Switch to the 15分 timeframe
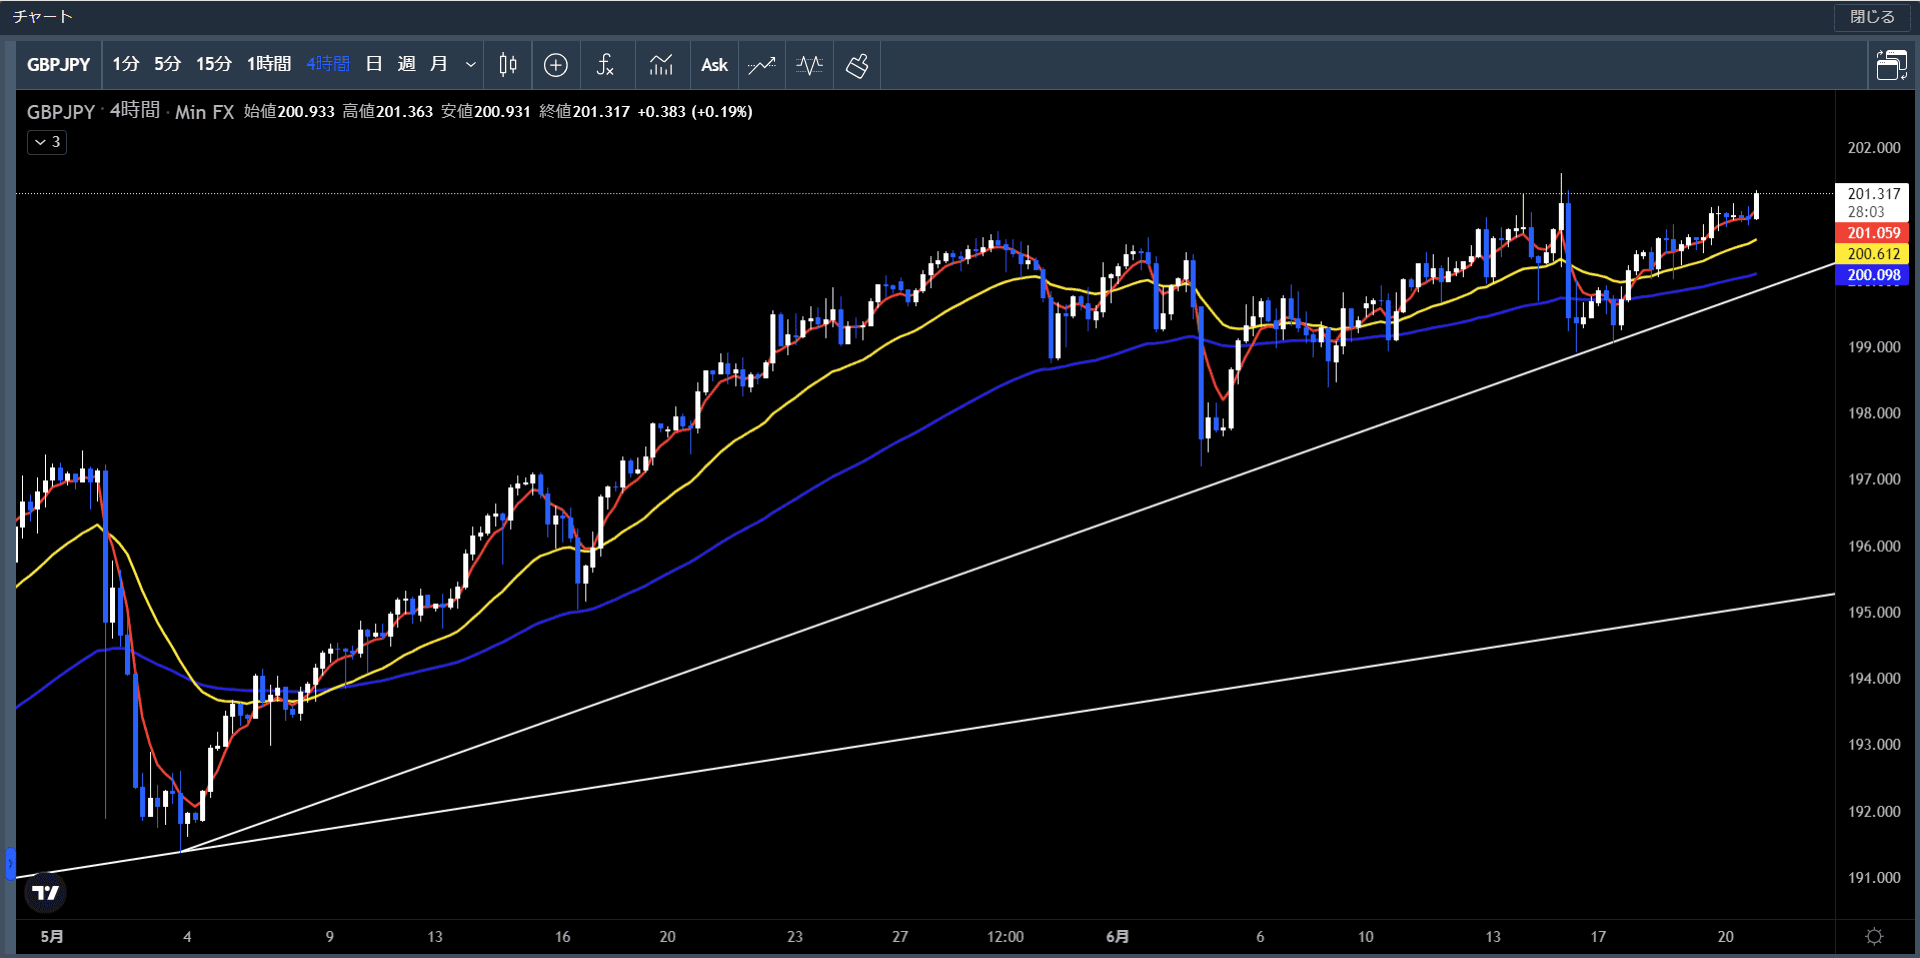 click(213, 64)
